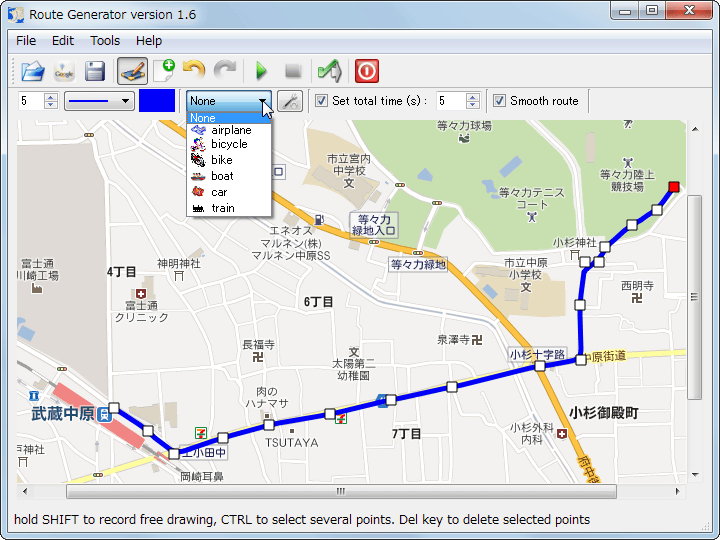The height and width of the screenshot is (540, 720).
Task: Create a new route with the plus icon
Action: (x=164, y=71)
